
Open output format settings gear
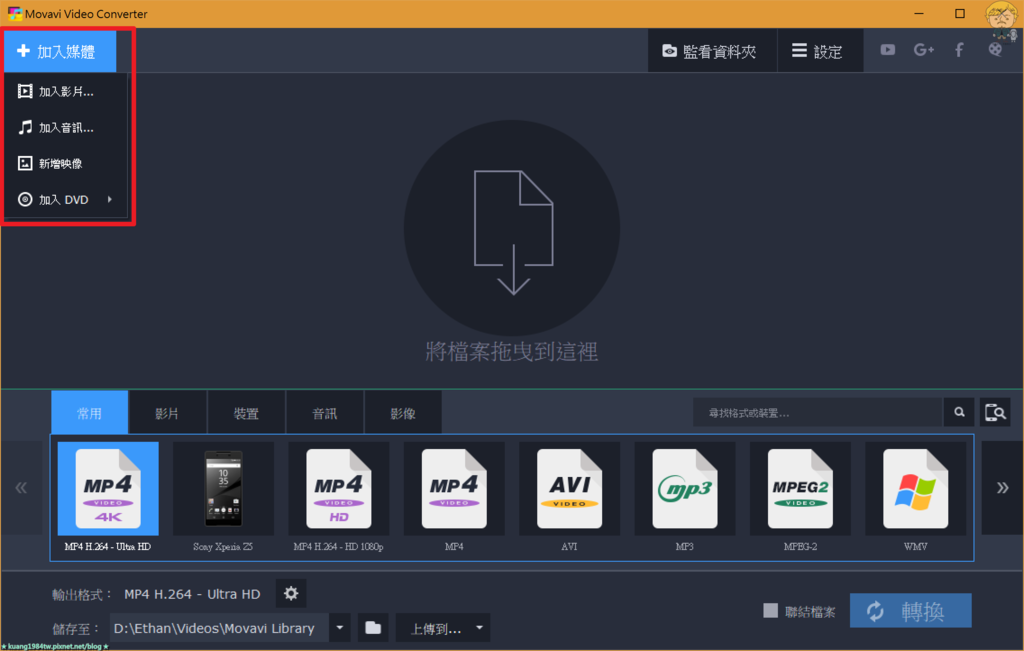291,594
